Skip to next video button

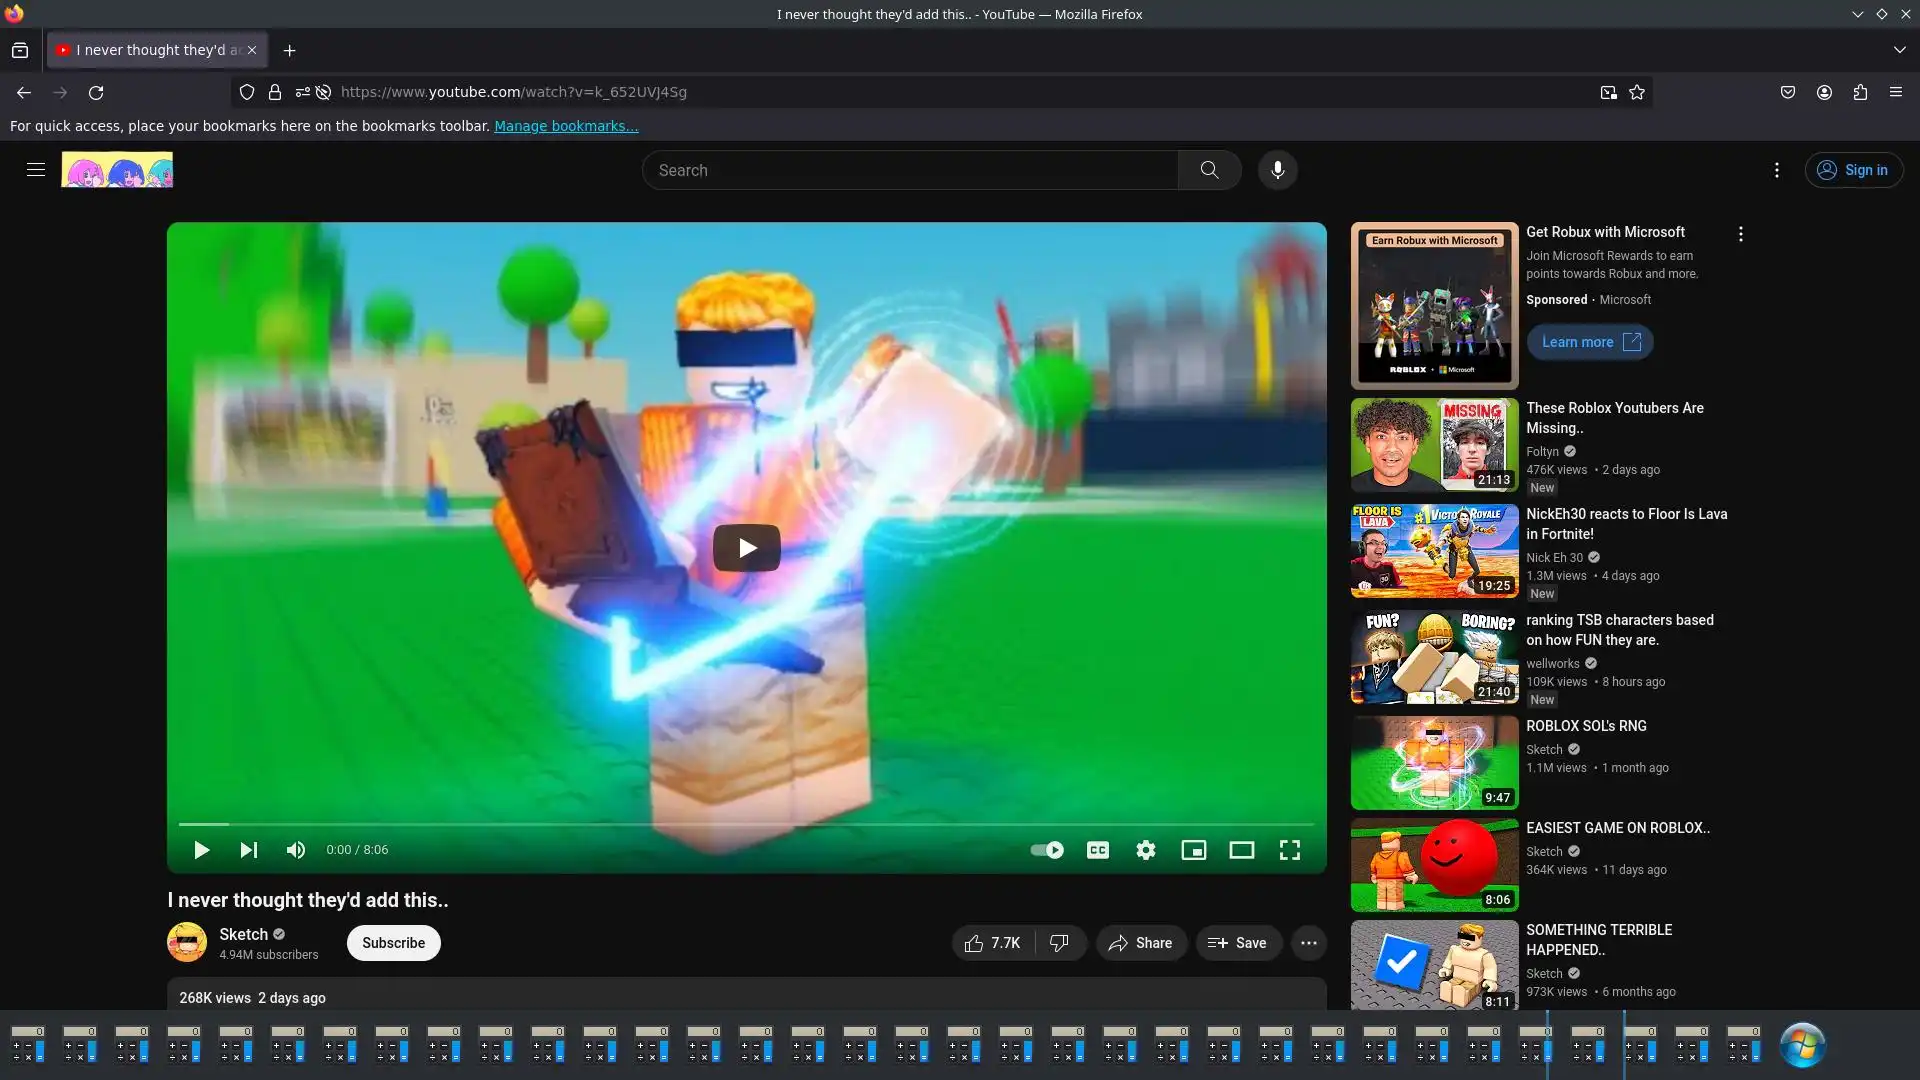pos(249,850)
